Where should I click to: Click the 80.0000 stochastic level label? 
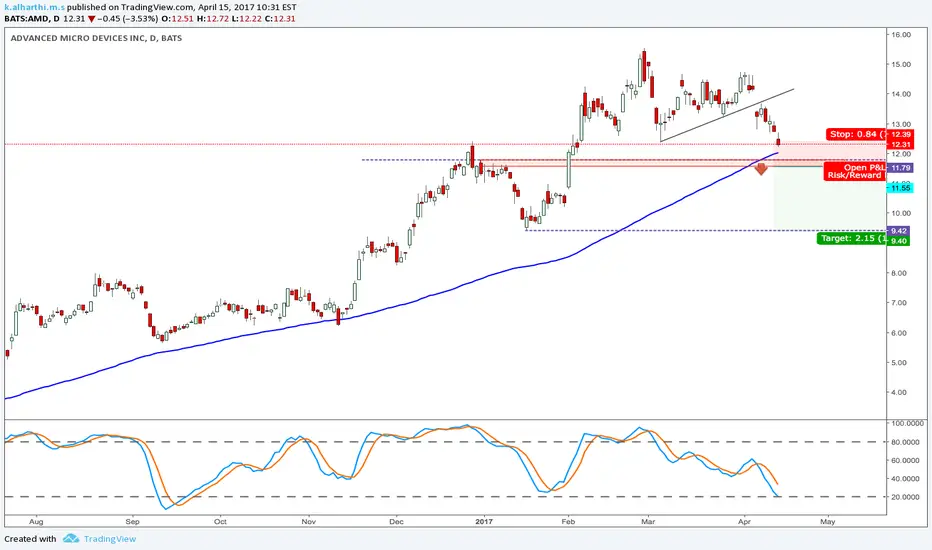(905, 442)
